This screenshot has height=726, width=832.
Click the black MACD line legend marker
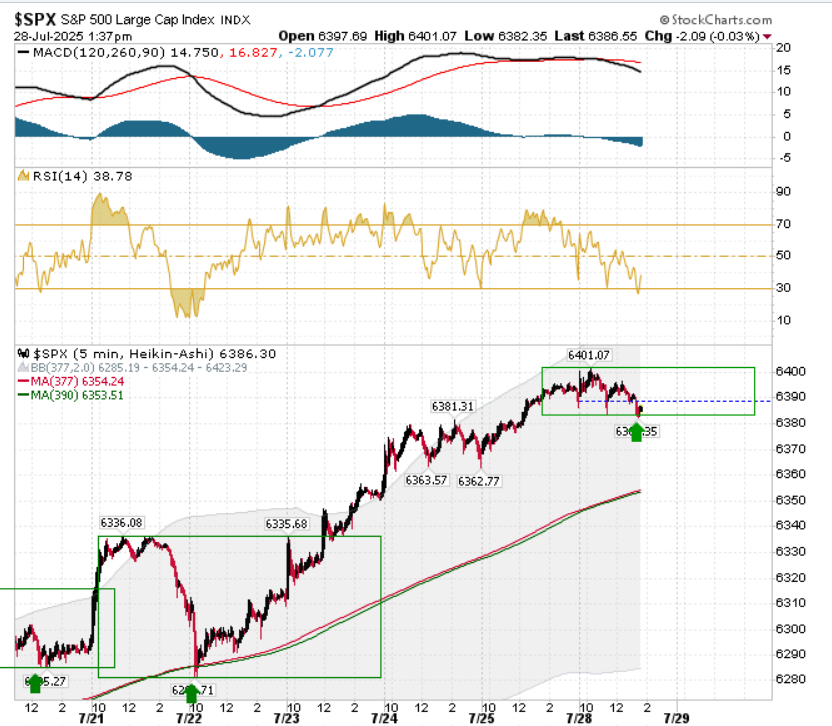click(x=23, y=52)
